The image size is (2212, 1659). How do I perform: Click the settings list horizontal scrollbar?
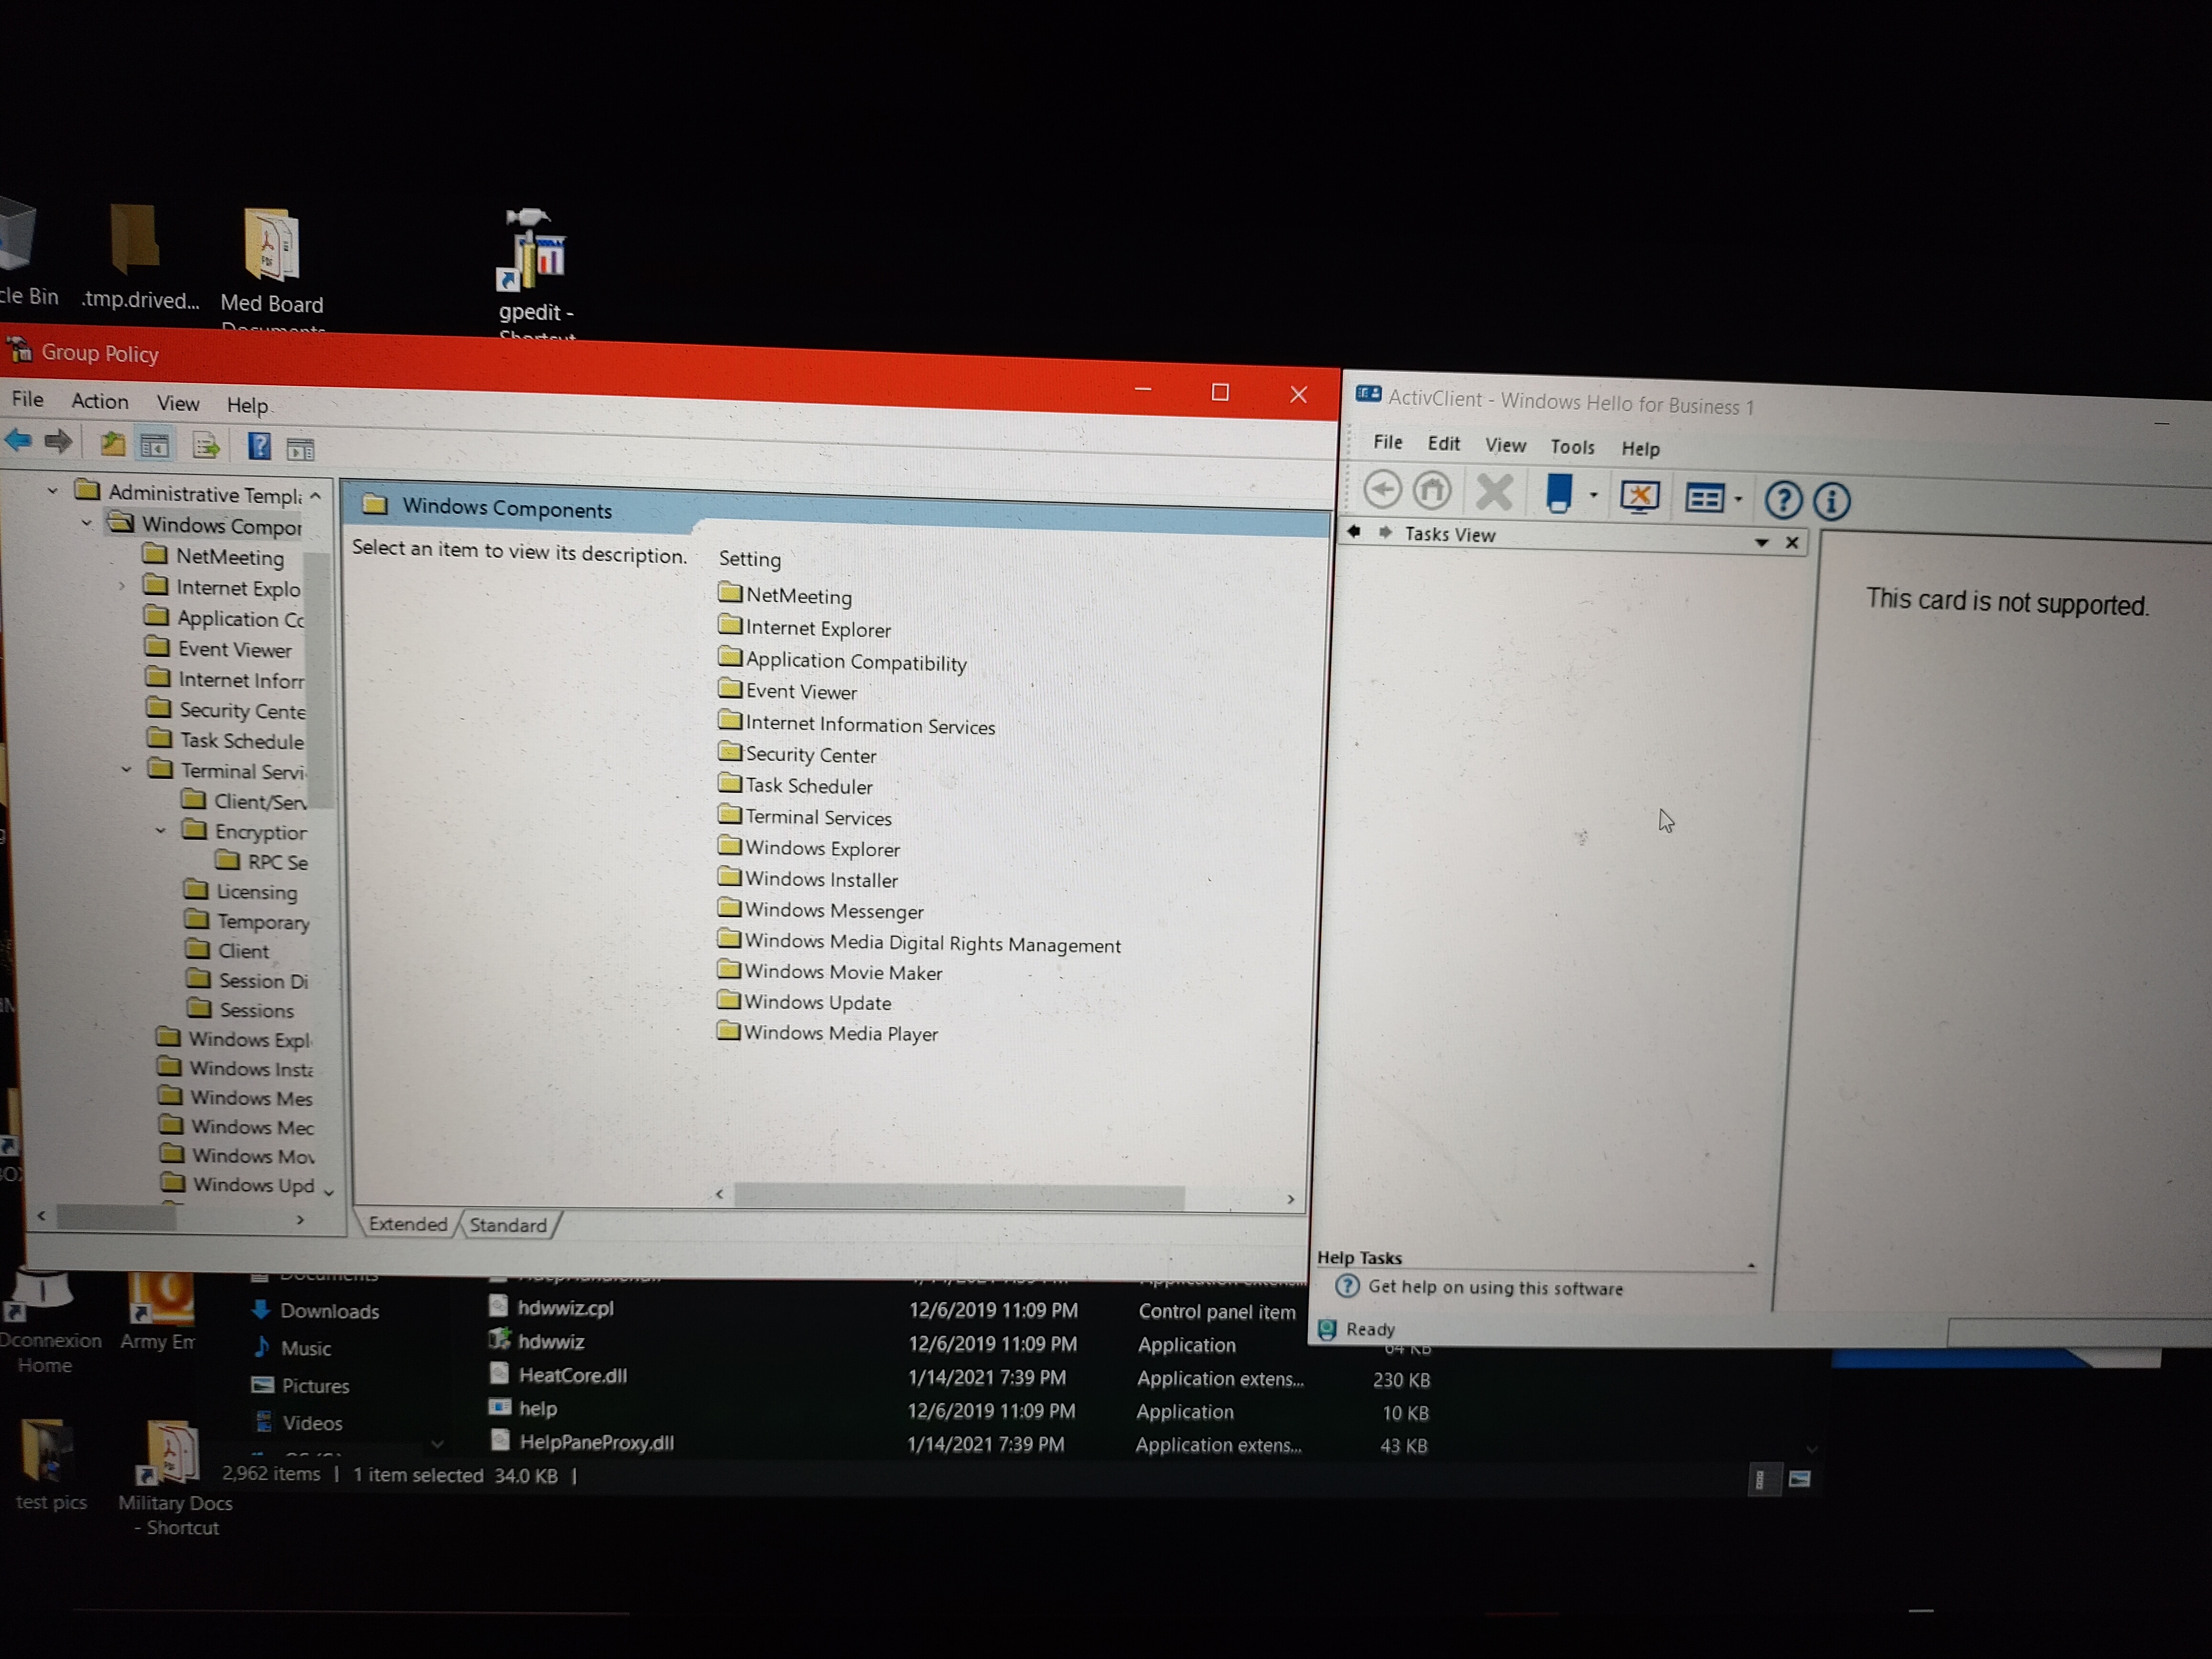point(958,1196)
